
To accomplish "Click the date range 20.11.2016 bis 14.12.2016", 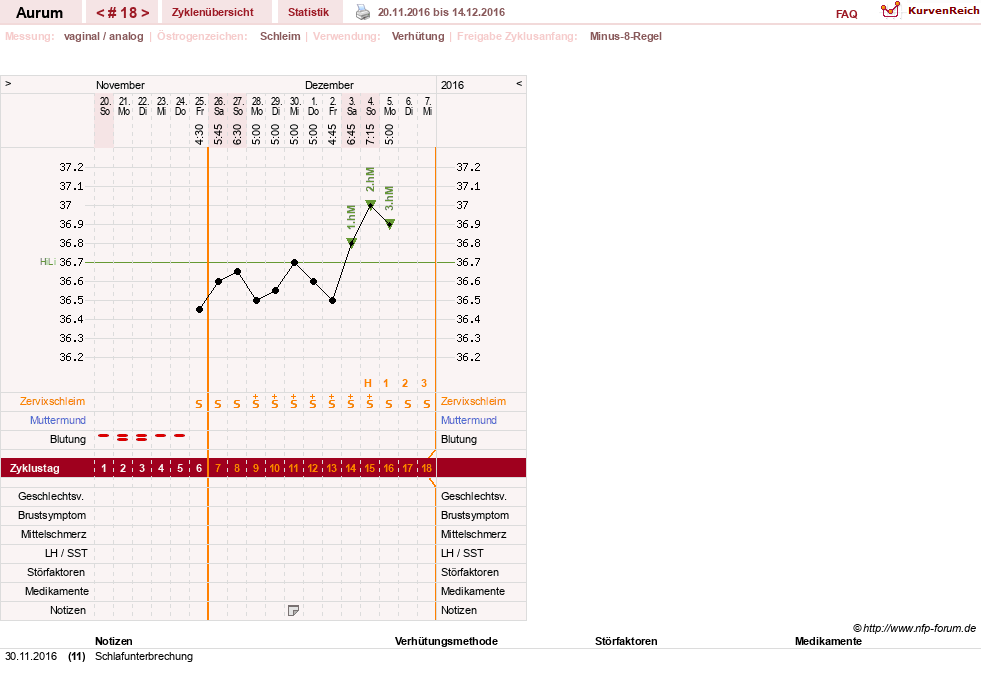I will 441,12.
